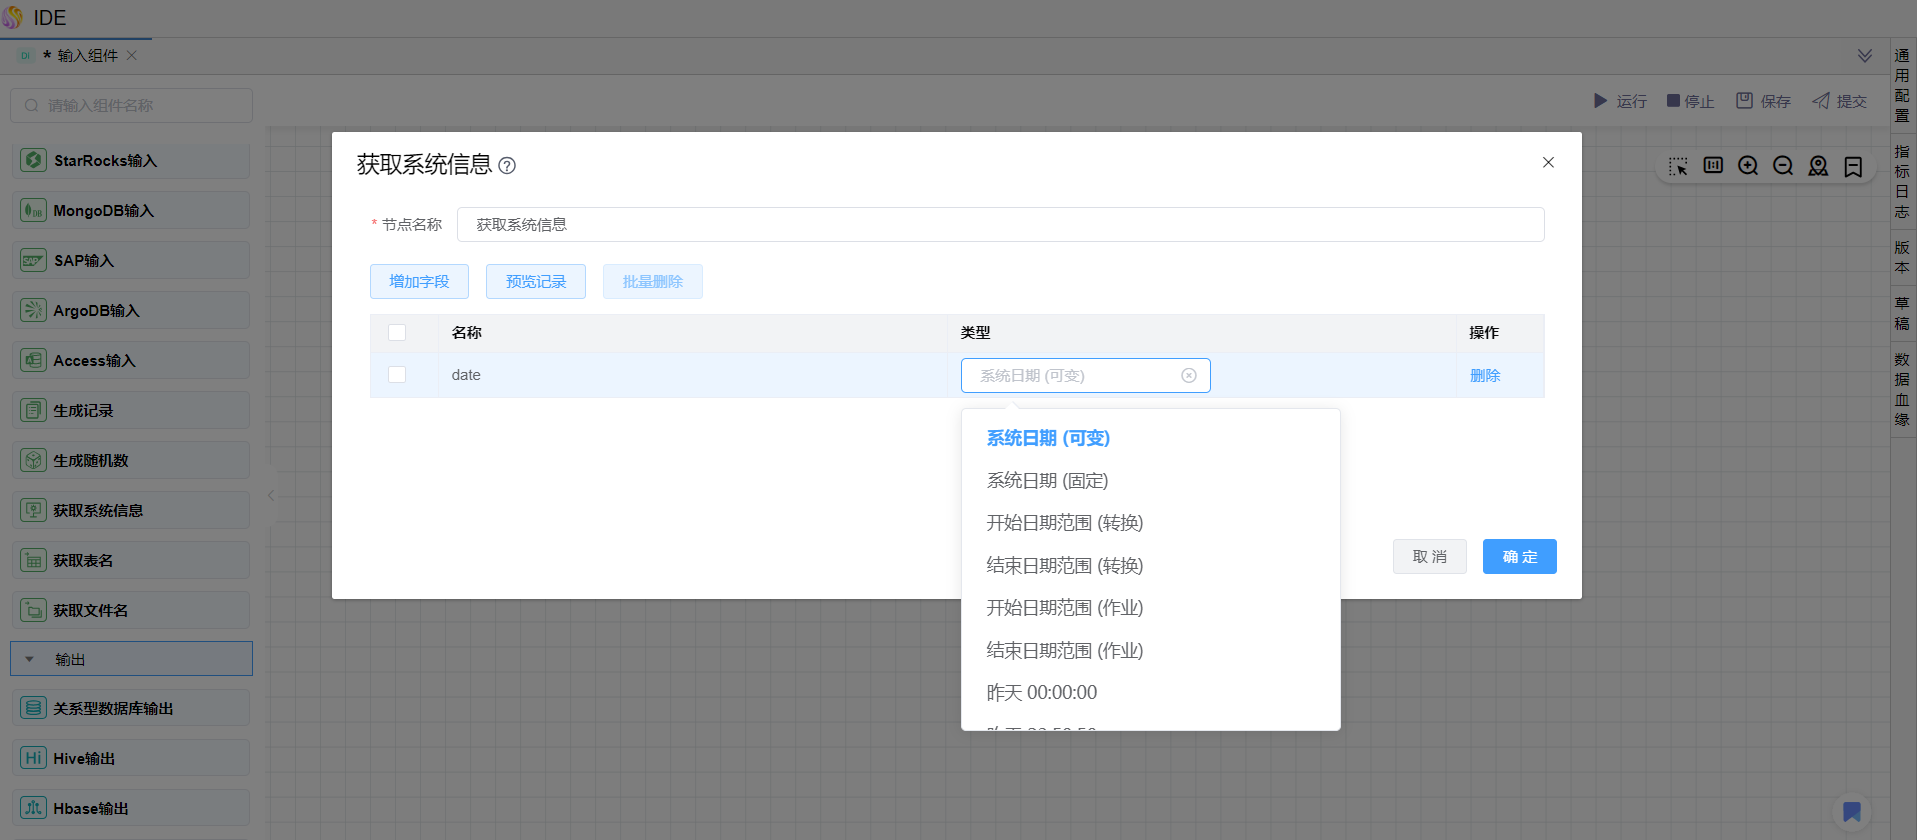Click the area selection tool icon

tap(1677, 166)
